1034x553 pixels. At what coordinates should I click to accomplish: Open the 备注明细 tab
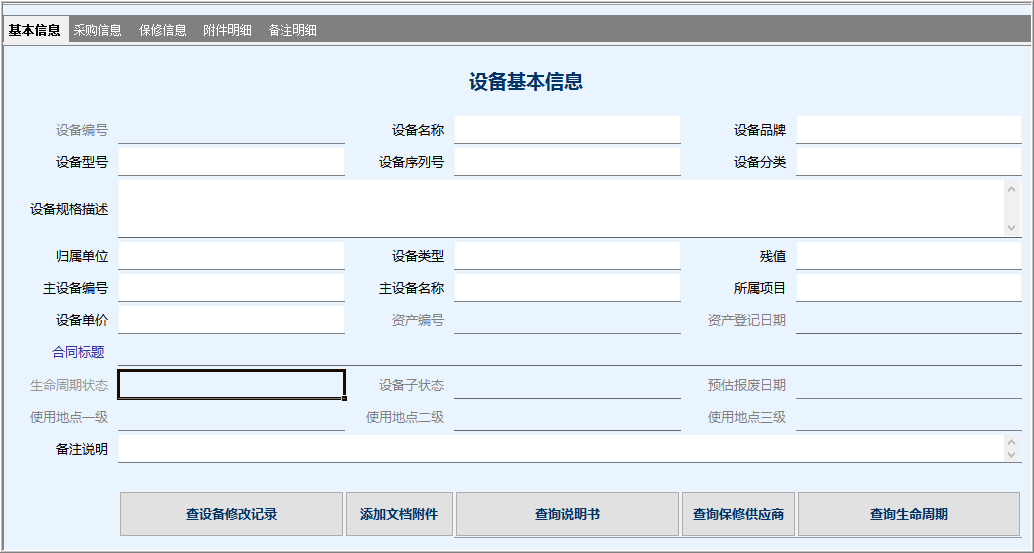292,30
